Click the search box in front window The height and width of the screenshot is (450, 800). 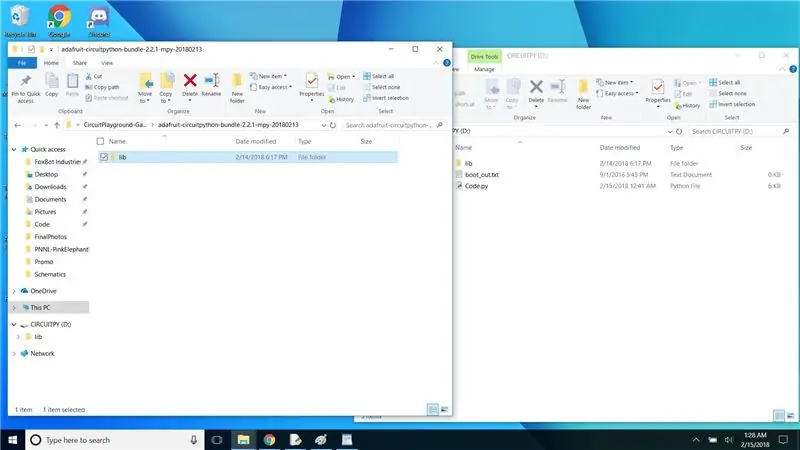coord(392,125)
